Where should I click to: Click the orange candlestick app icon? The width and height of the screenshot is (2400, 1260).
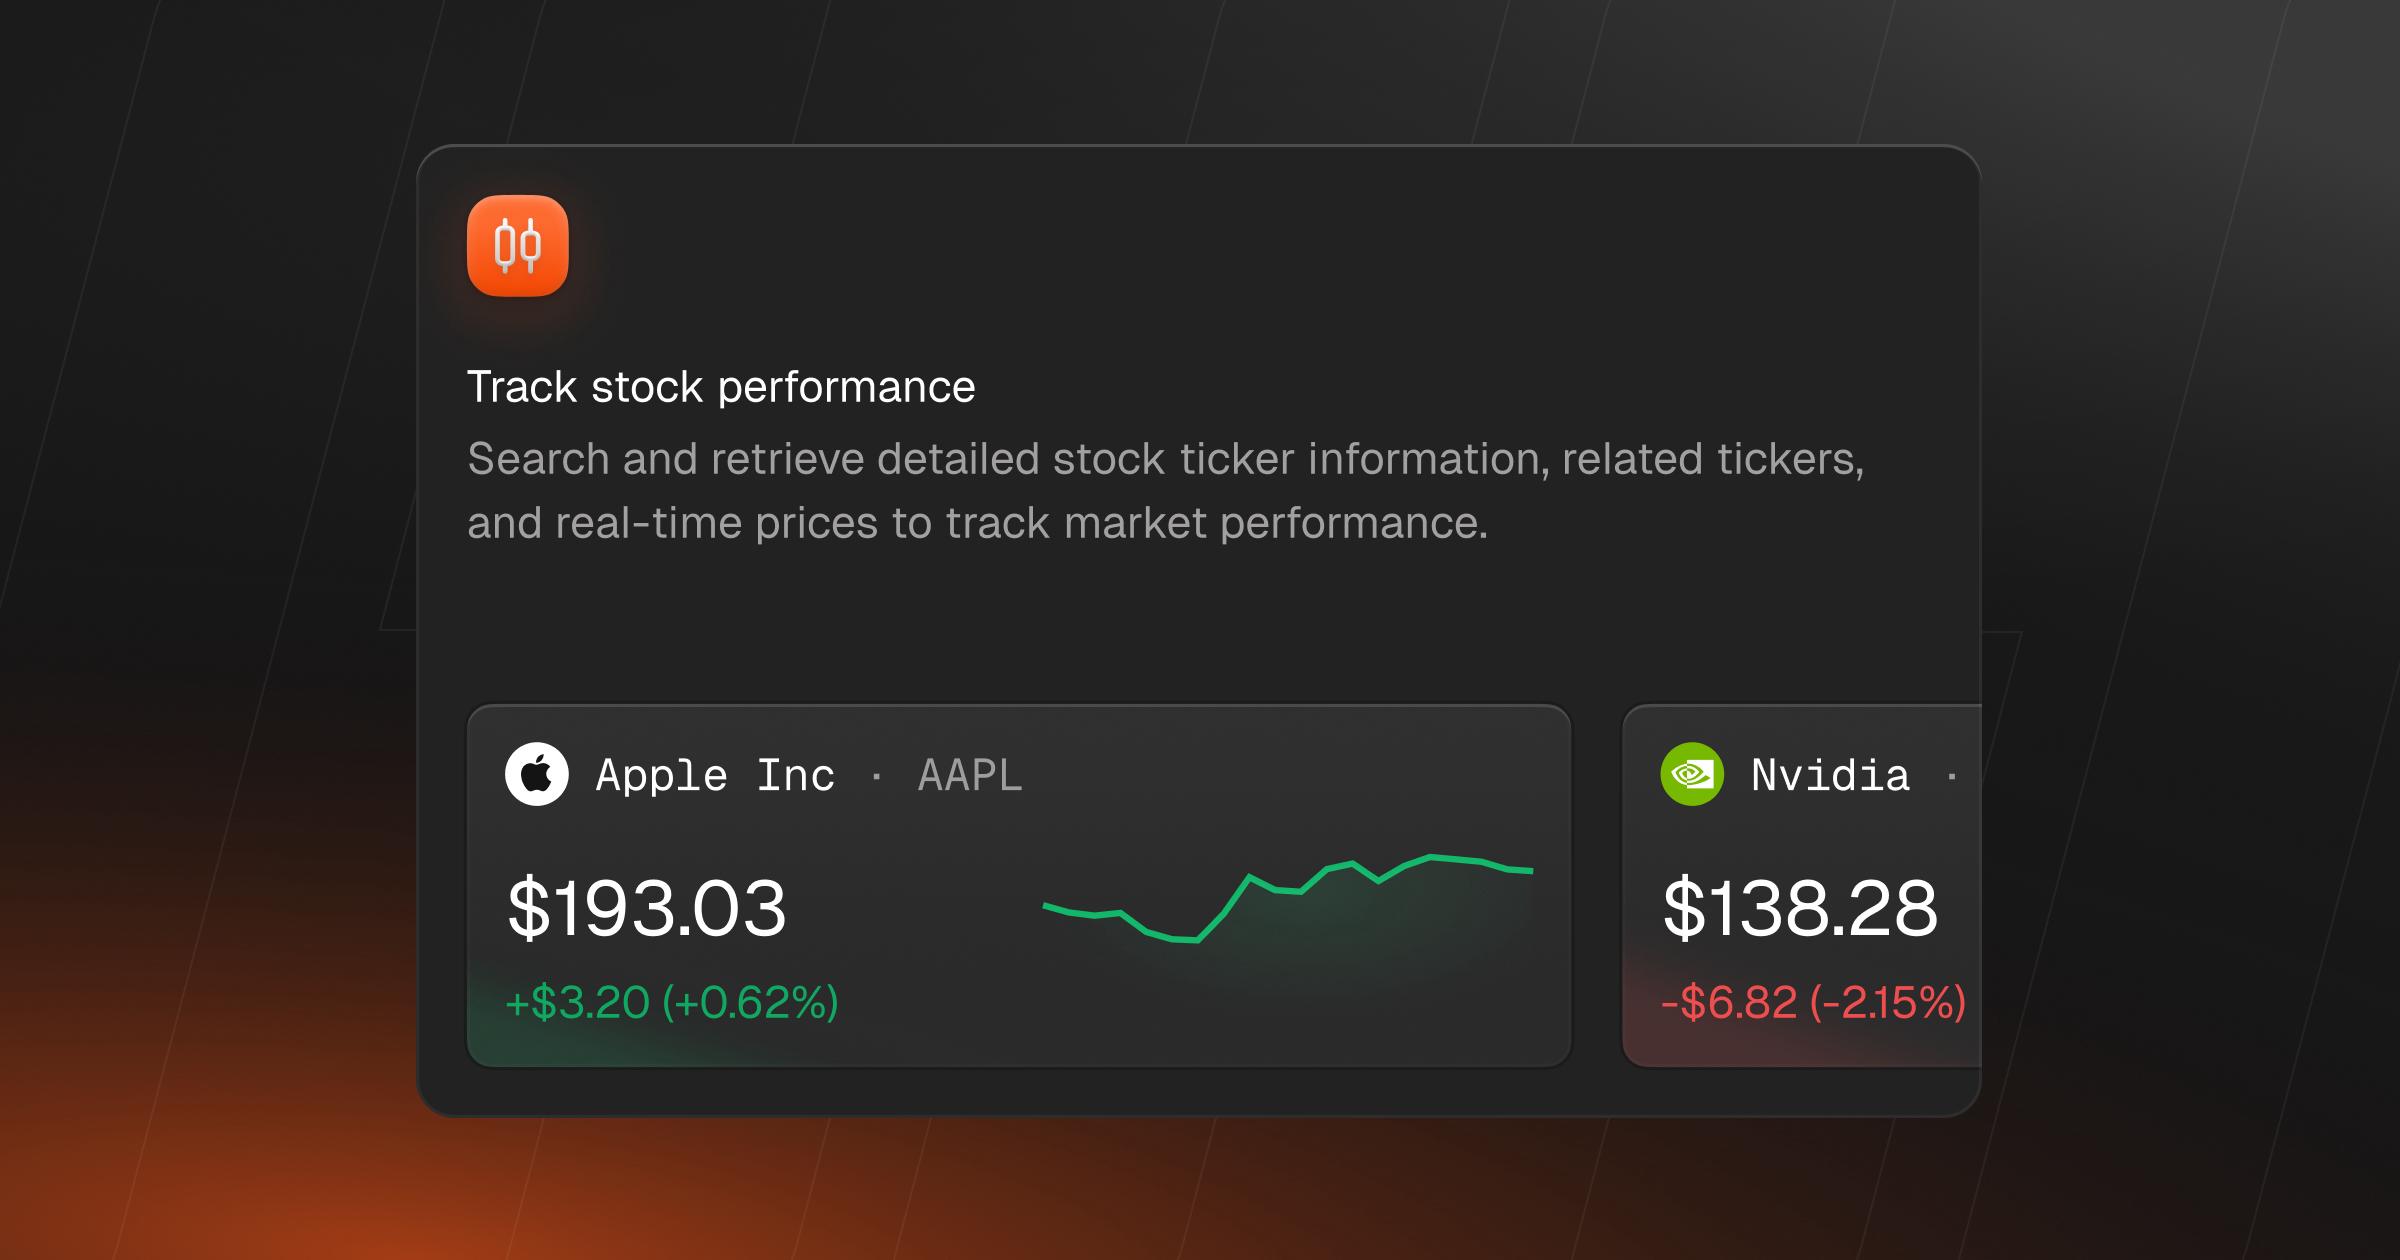pos(518,246)
